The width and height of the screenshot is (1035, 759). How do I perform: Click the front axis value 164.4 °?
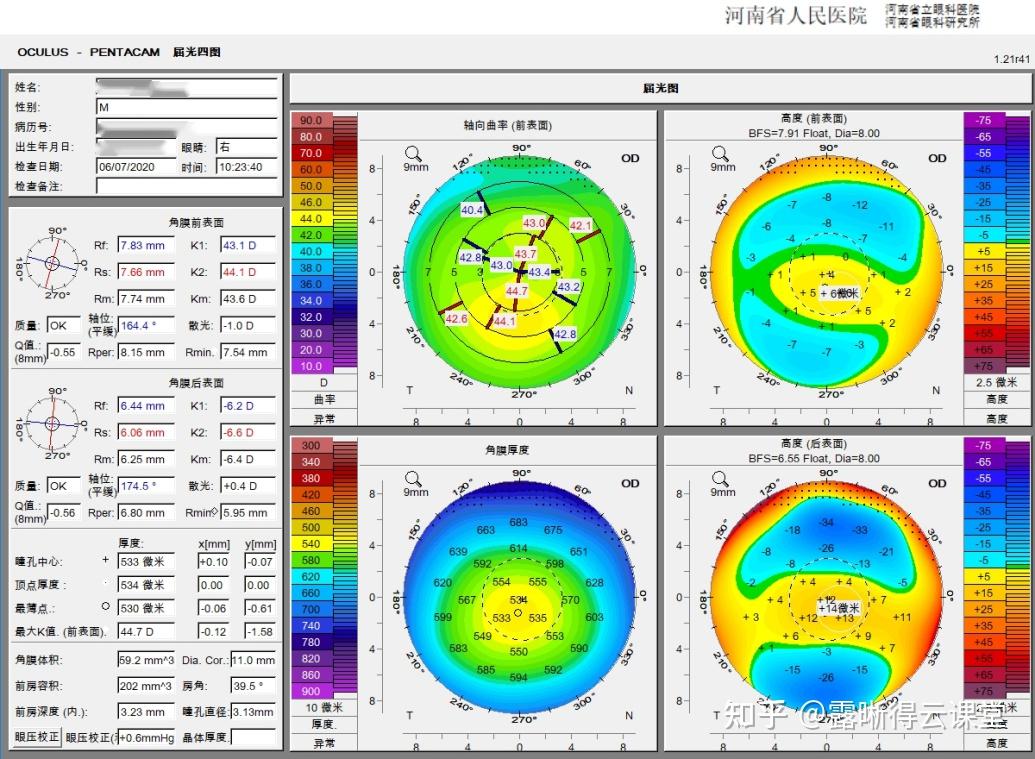coord(147,325)
